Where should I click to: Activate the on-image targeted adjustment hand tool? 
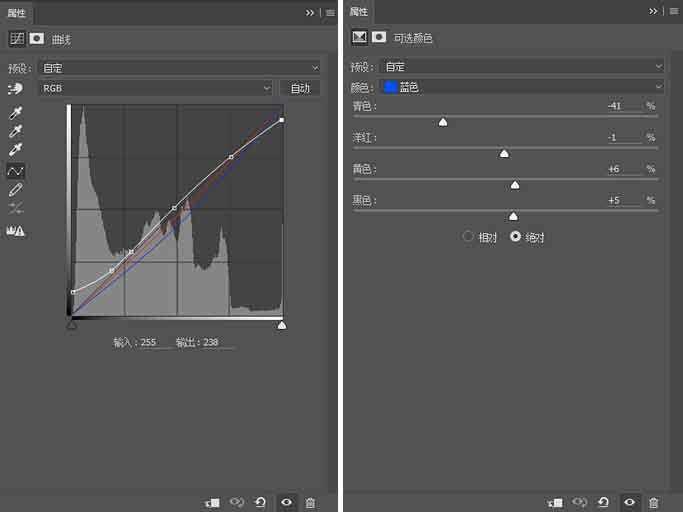16,88
